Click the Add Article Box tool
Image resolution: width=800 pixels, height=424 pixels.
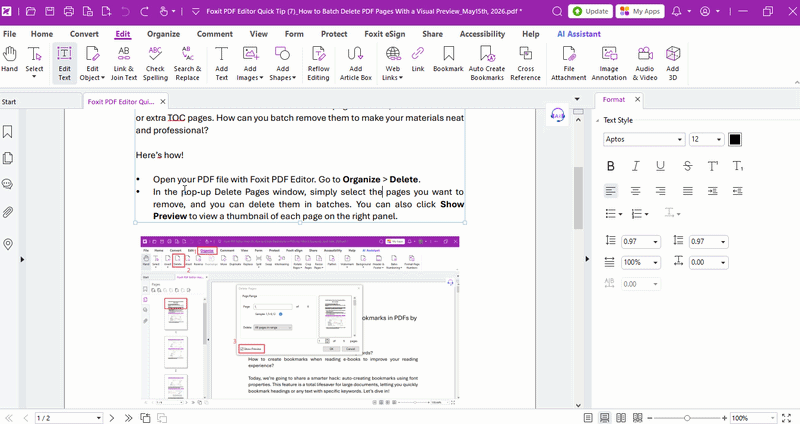point(356,63)
